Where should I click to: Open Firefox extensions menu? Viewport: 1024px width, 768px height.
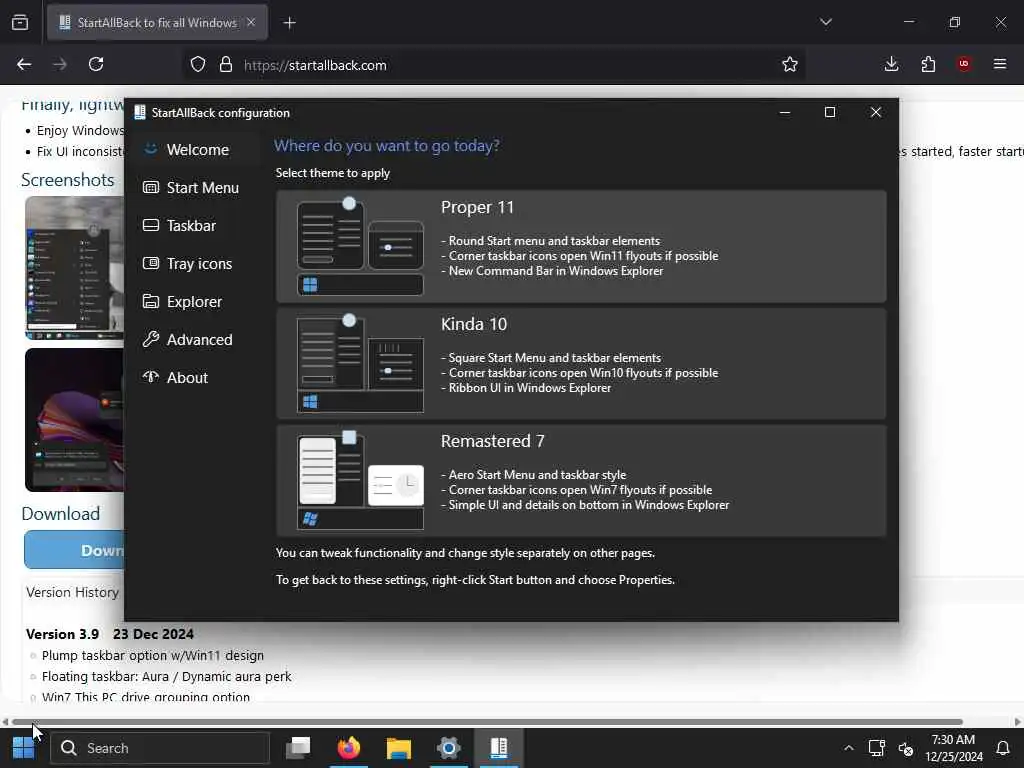pos(928,64)
